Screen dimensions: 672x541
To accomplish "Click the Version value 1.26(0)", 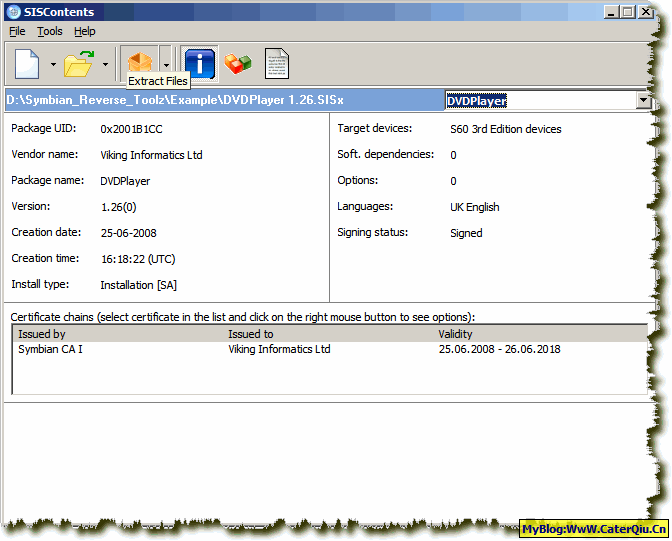I will 119,207.
